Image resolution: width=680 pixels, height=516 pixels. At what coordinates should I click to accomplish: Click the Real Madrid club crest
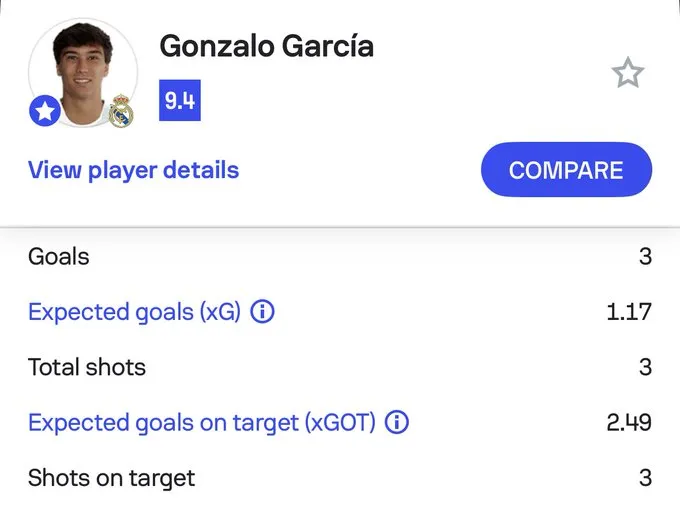pos(122,111)
